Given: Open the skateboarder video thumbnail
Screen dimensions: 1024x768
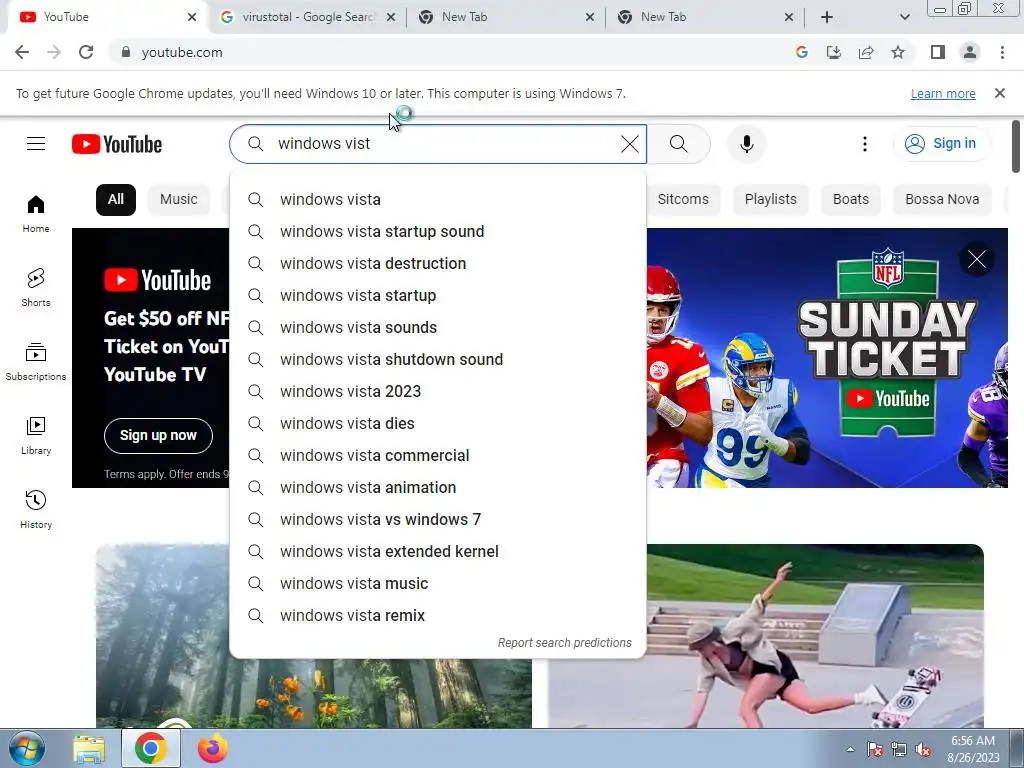Looking at the screenshot, I should point(765,635).
